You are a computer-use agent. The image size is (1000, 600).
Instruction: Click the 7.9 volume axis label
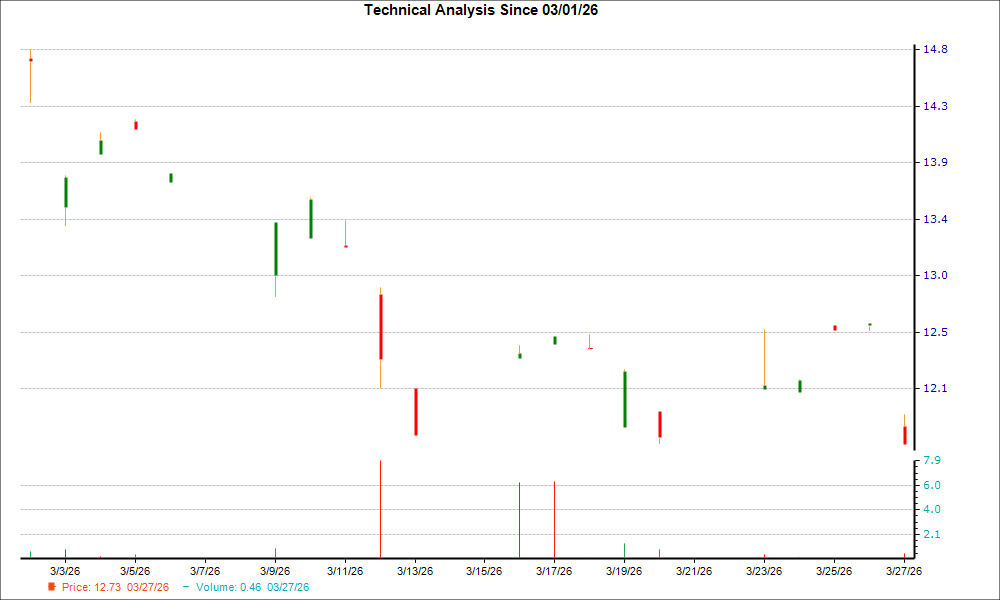(932, 460)
